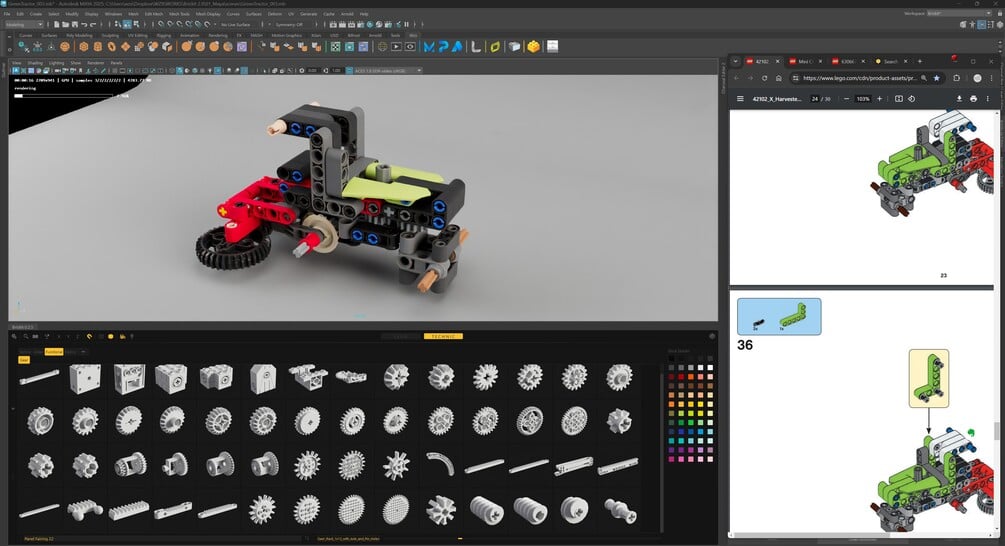This screenshot has width=1005, height=546.
Task: Click the render sequence play shelf icon
Action: [x=396, y=47]
